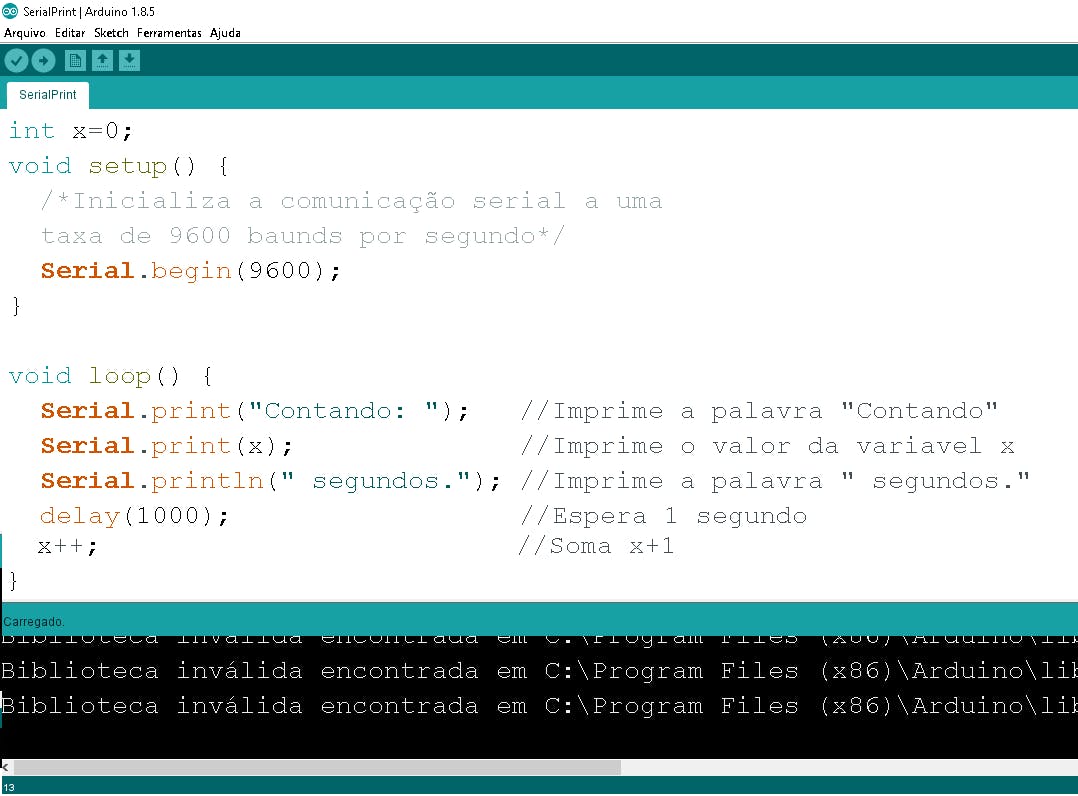The height and width of the screenshot is (796, 1078).
Task: Click the console horizontal scrollbar
Action: coord(300,767)
